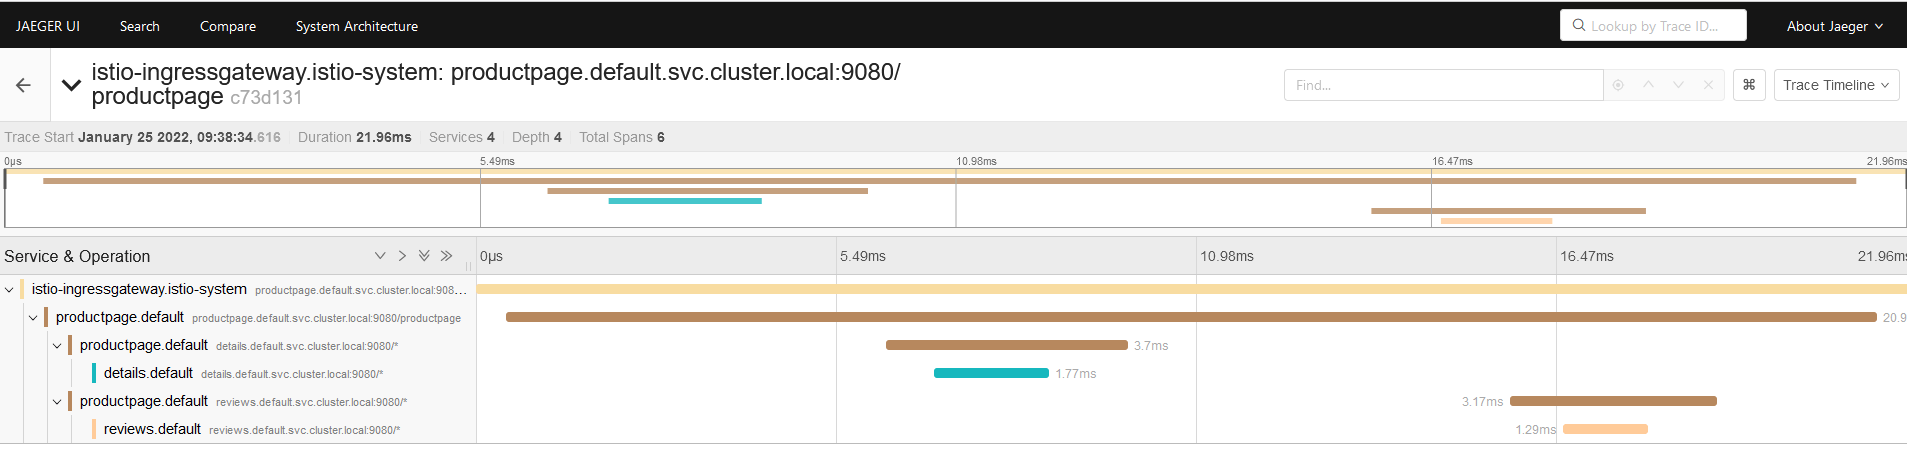Click trace ID c73d131 text
This screenshot has width=1907, height=459.
266,98
